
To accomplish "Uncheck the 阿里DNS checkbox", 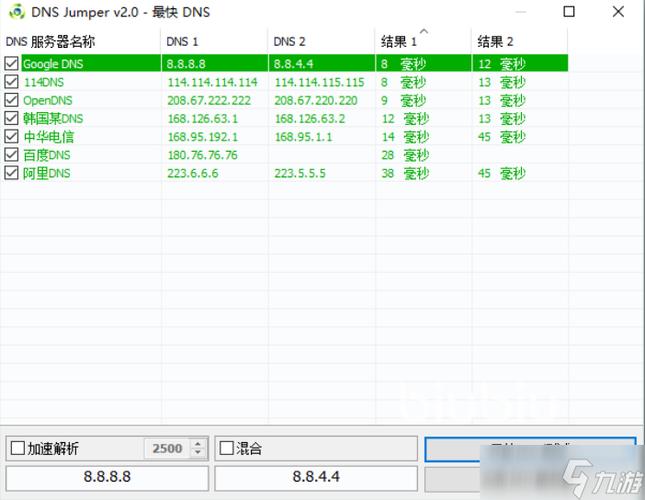I will pos(11,173).
